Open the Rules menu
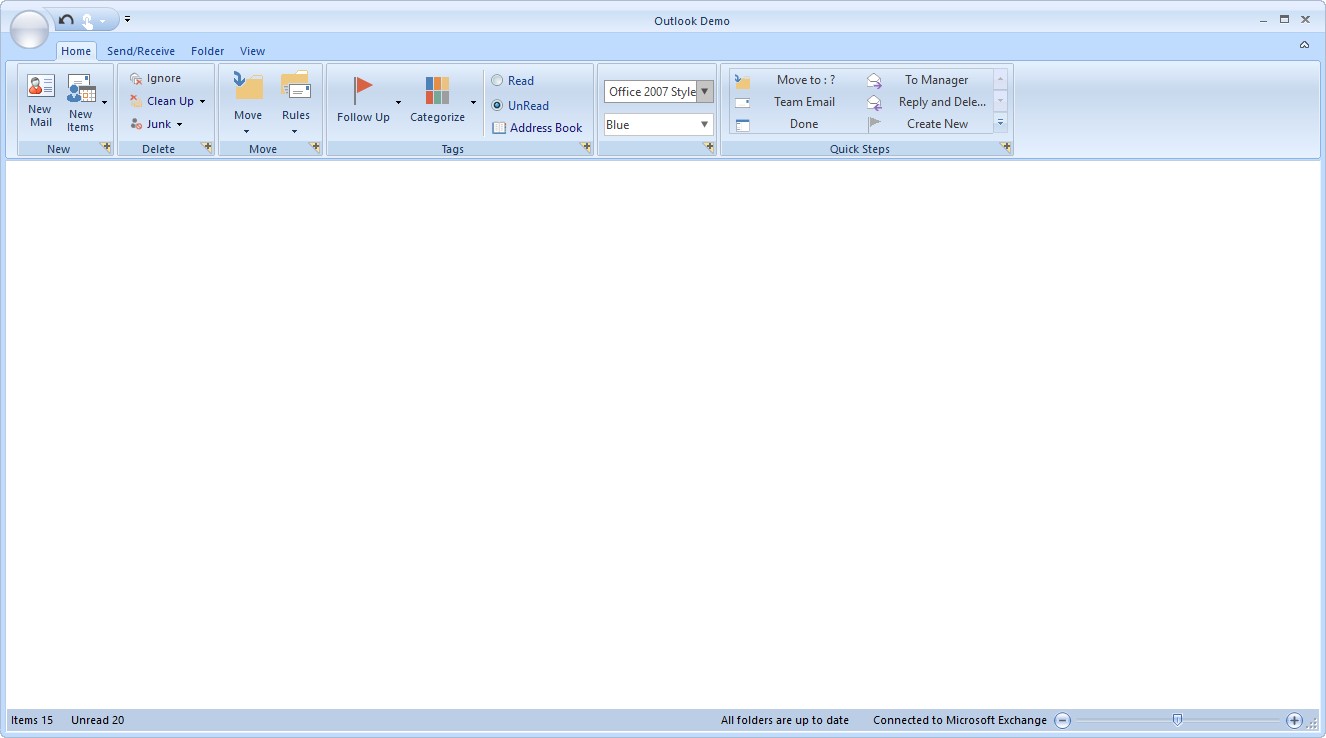Screen dimensions: 1326x738 [x=295, y=103]
